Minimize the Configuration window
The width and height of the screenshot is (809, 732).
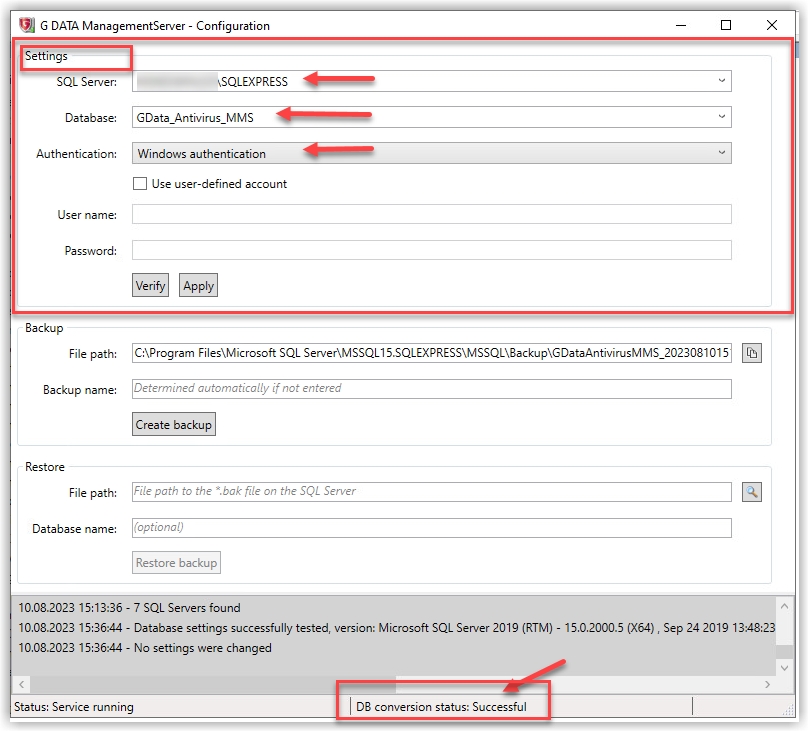[681, 25]
